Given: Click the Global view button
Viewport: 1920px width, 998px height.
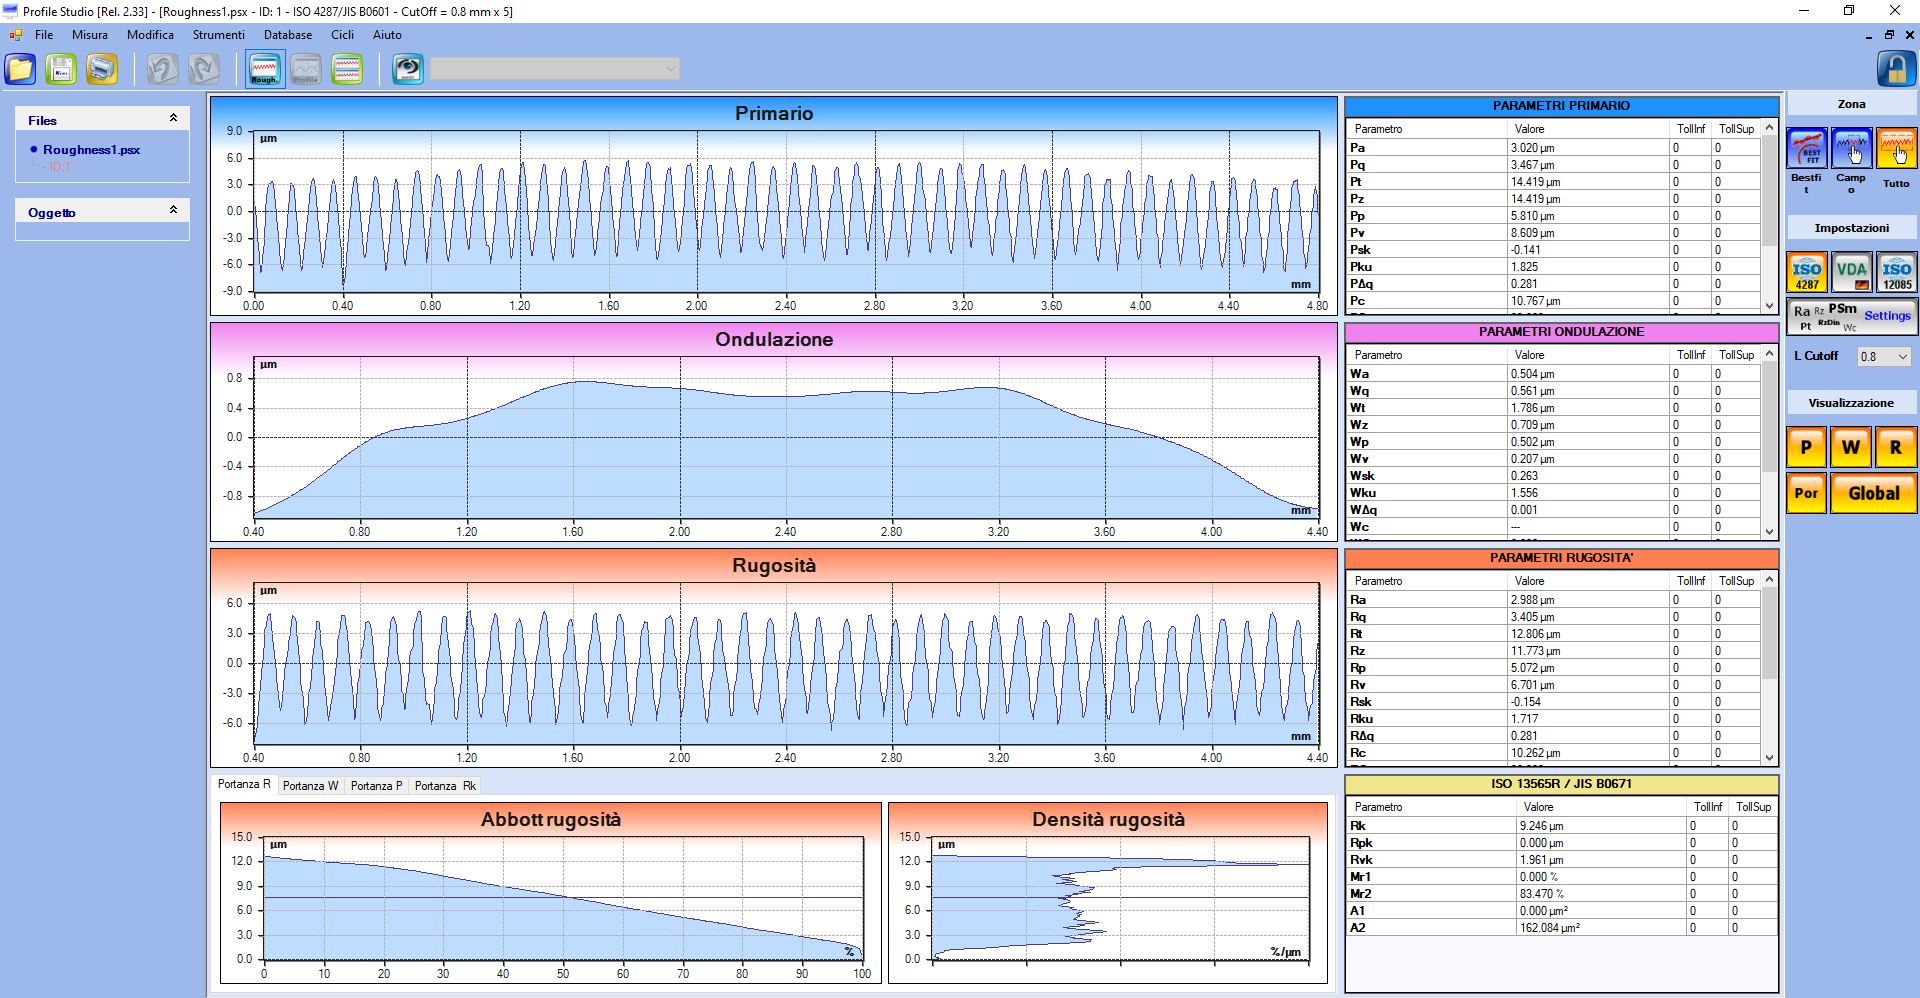Looking at the screenshot, I should (x=1873, y=494).
